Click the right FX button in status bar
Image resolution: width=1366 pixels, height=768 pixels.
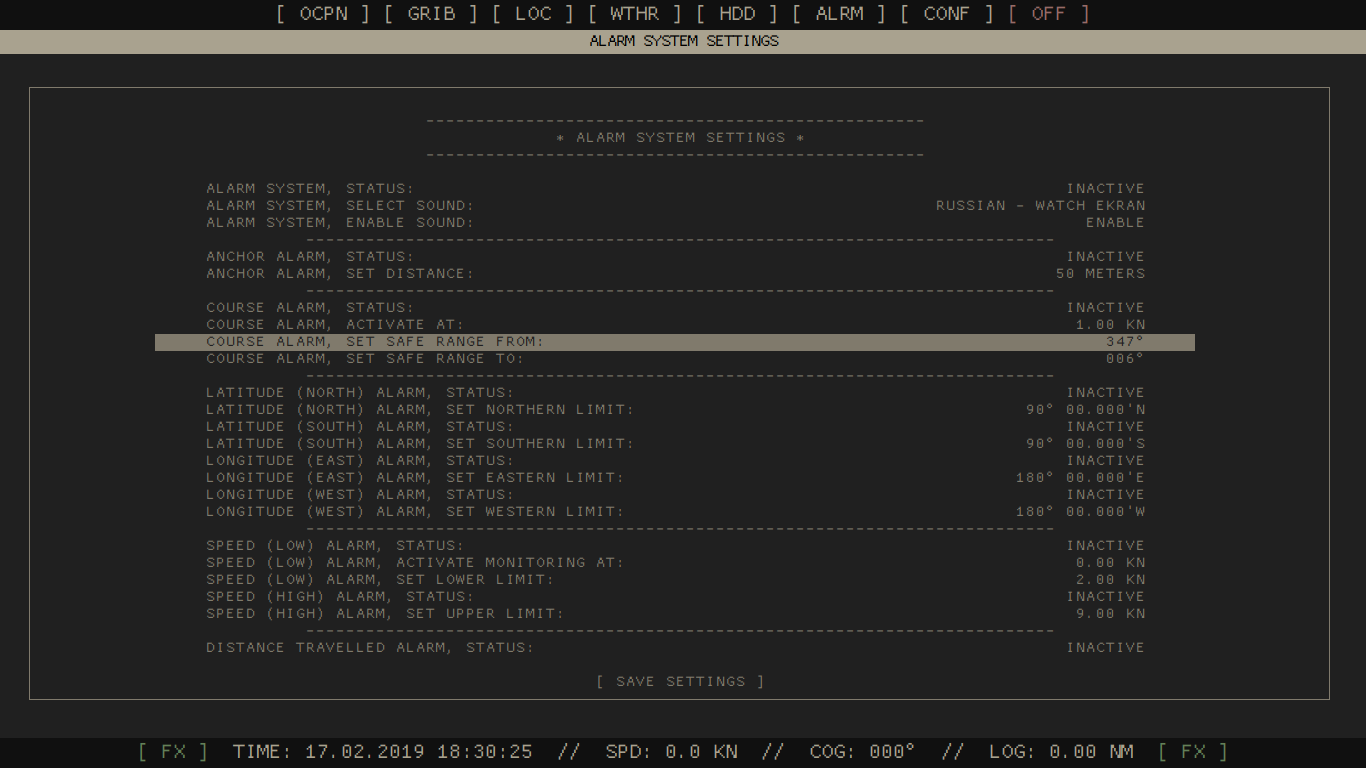(x=1193, y=752)
